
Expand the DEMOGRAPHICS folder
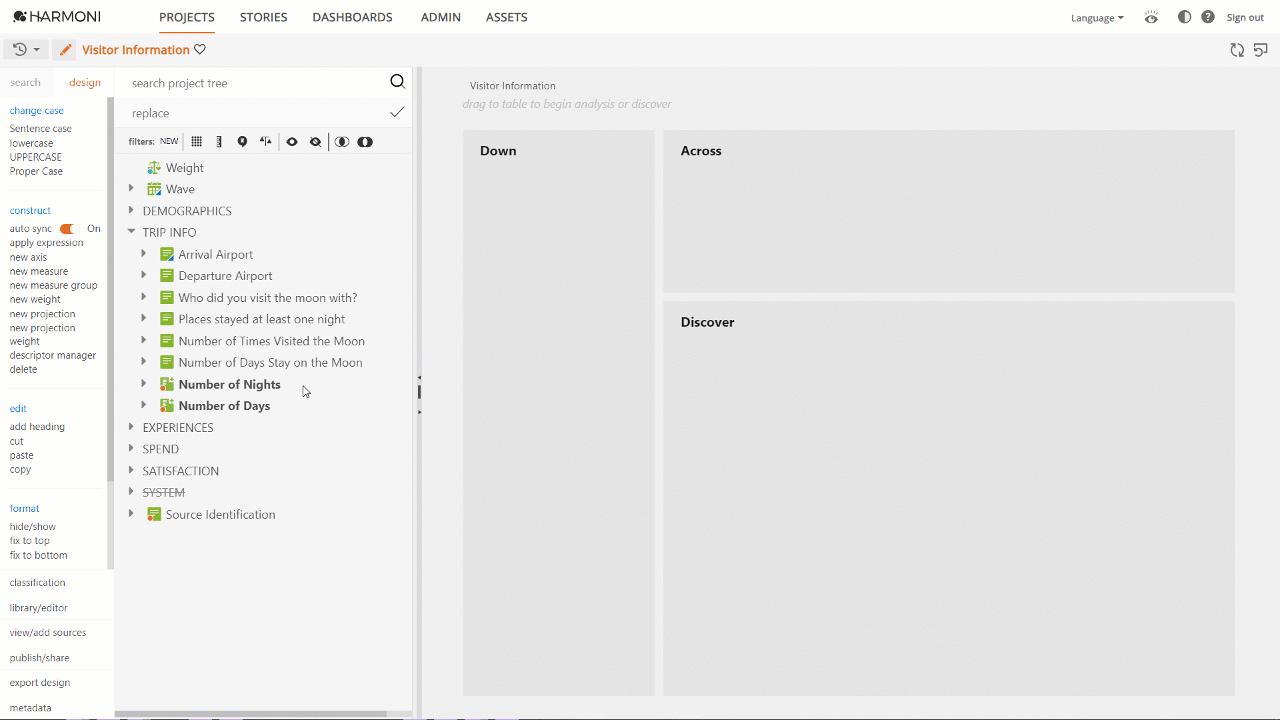point(131,210)
